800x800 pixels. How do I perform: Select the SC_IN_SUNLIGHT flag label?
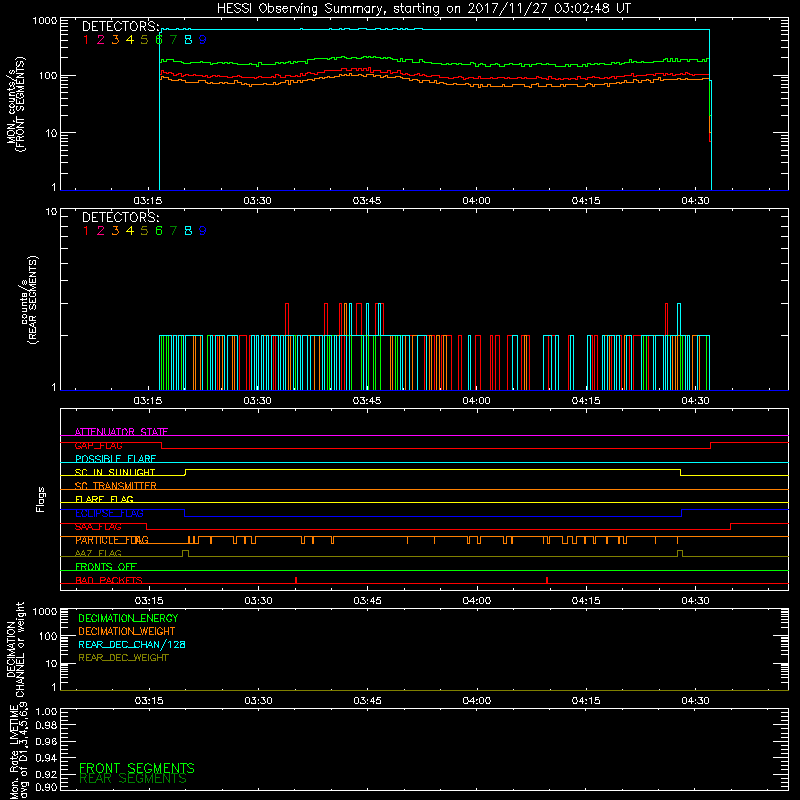115,472
